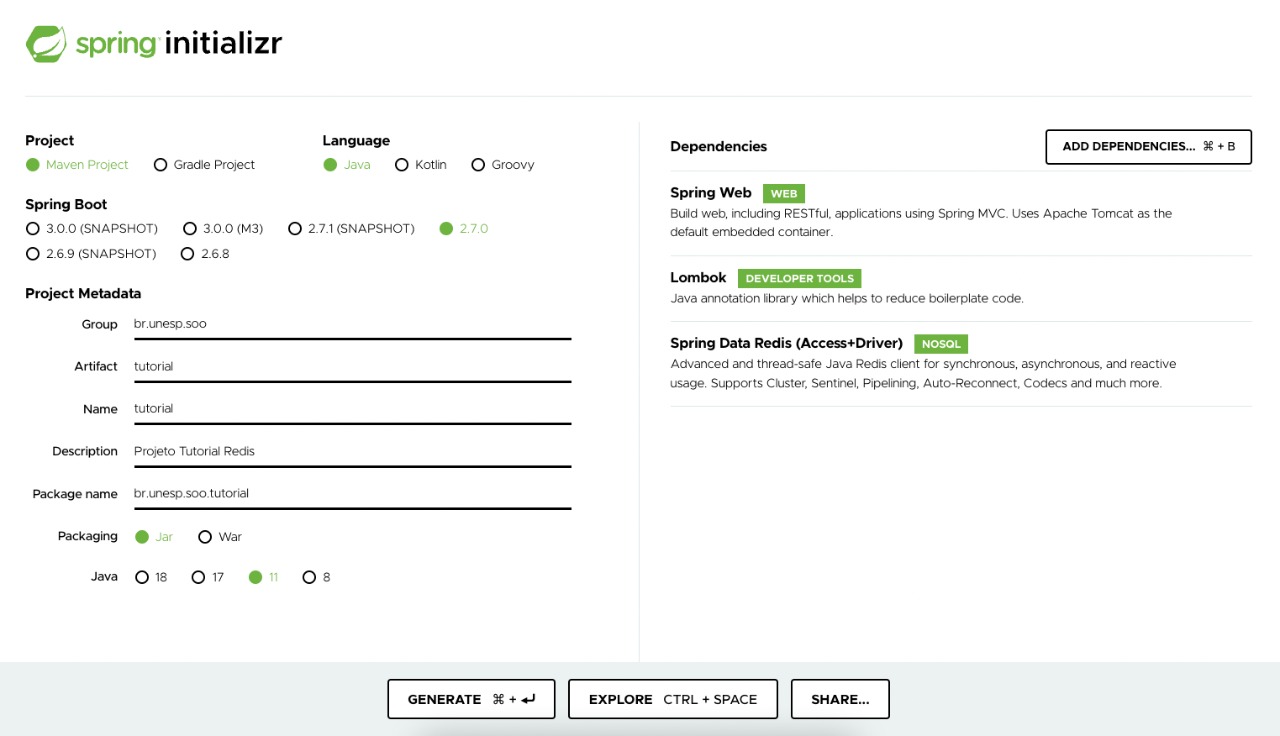Screen dimensions: 1280x736
Task: Open the Add Dependencies dialog
Action: pyautogui.click(x=1148, y=147)
